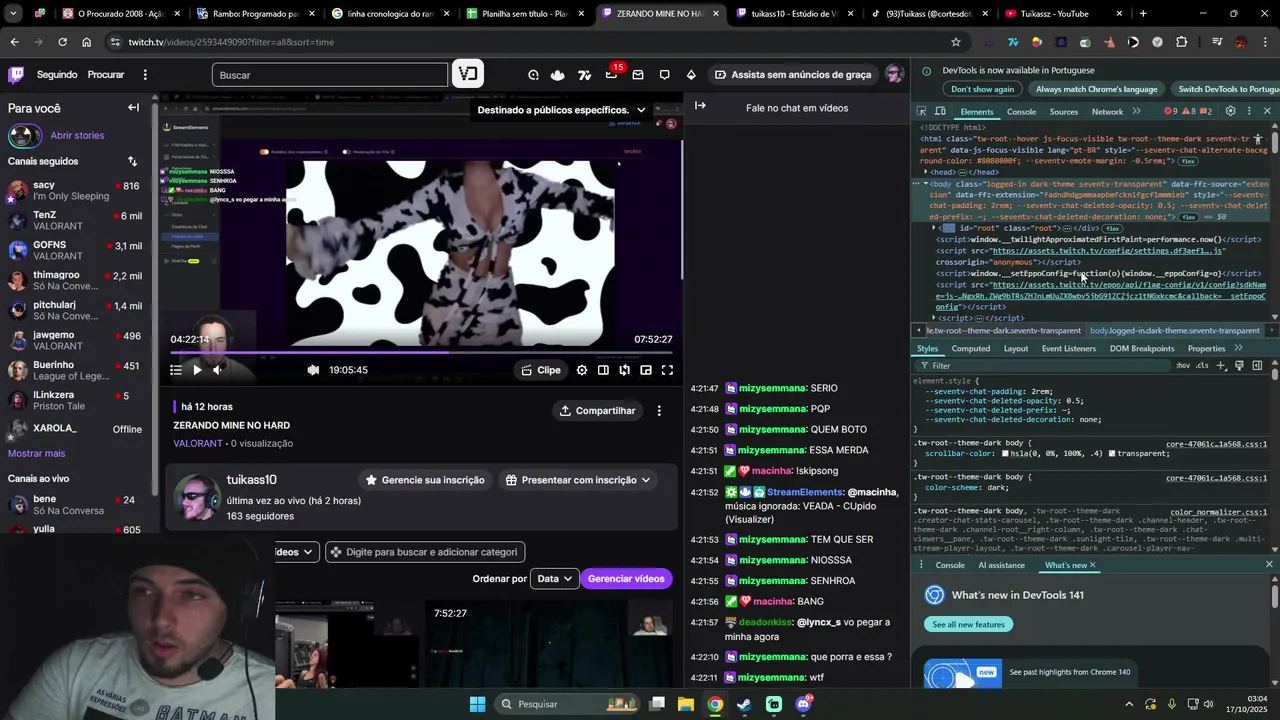Image resolution: width=1280 pixels, height=720 pixels.
Task: Open whispers speech bubble icon
Action: tap(664, 75)
